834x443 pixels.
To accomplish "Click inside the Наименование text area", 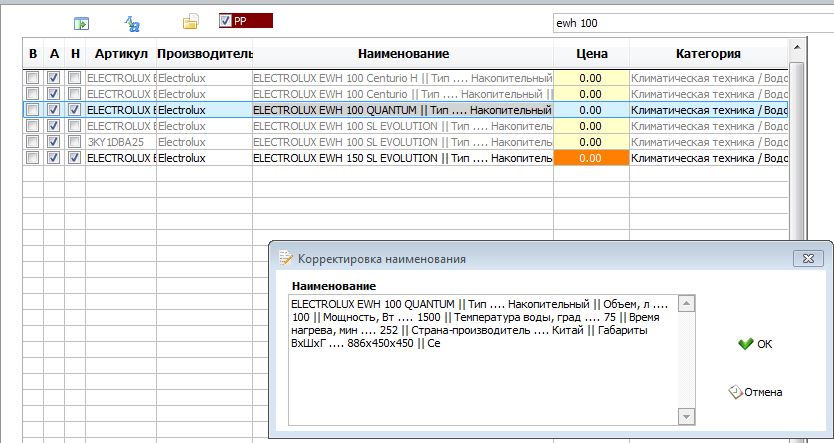I will (x=484, y=360).
